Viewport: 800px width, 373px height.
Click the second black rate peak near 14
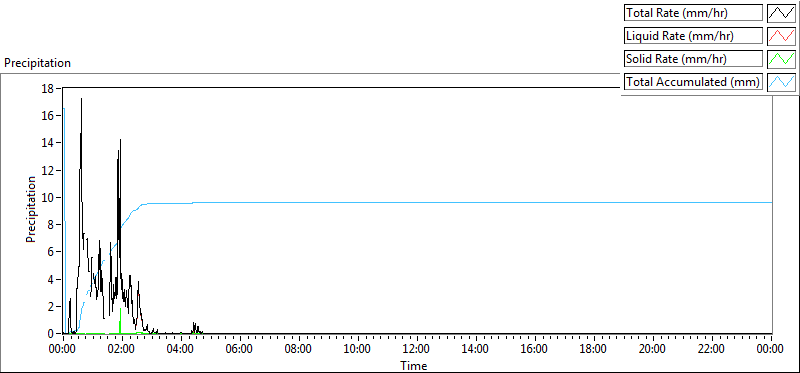pyautogui.click(x=120, y=140)
